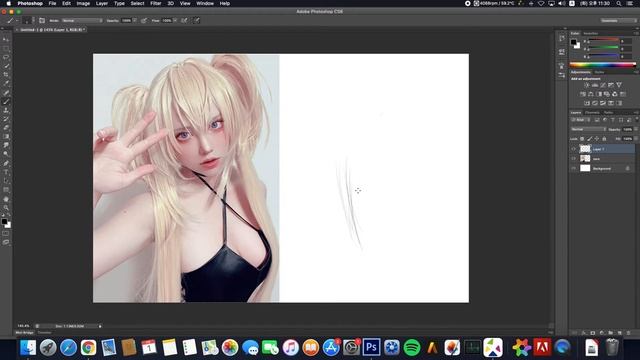
Task: Open the brush Mode dropdown
Action: tap(82, 20)
